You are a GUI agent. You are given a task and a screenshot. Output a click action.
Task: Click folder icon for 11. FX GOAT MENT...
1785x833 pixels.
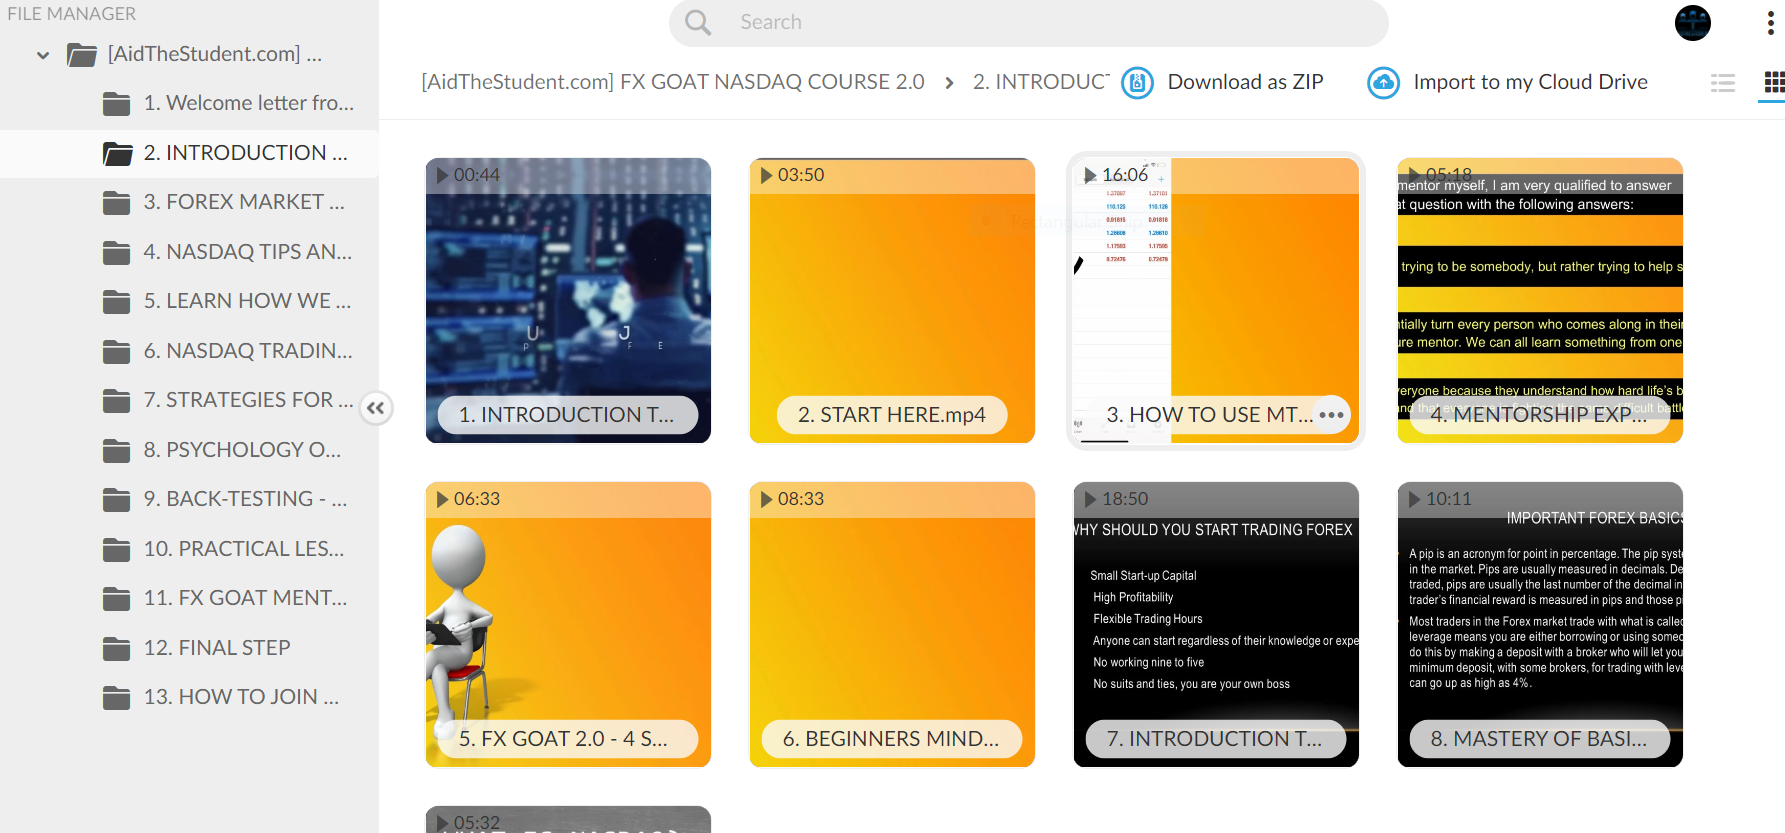coord(117,599)
